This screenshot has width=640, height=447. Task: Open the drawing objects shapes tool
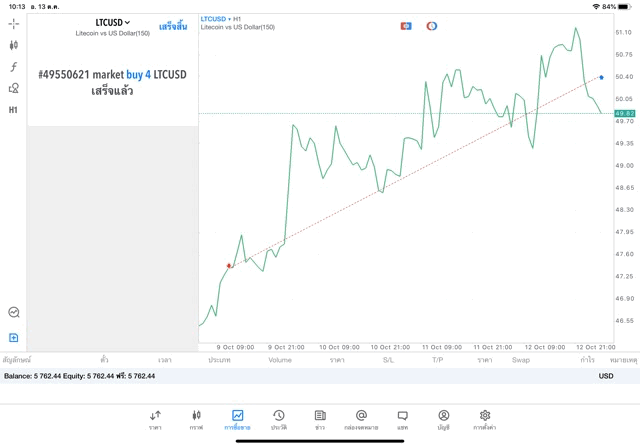pos(14,89)
